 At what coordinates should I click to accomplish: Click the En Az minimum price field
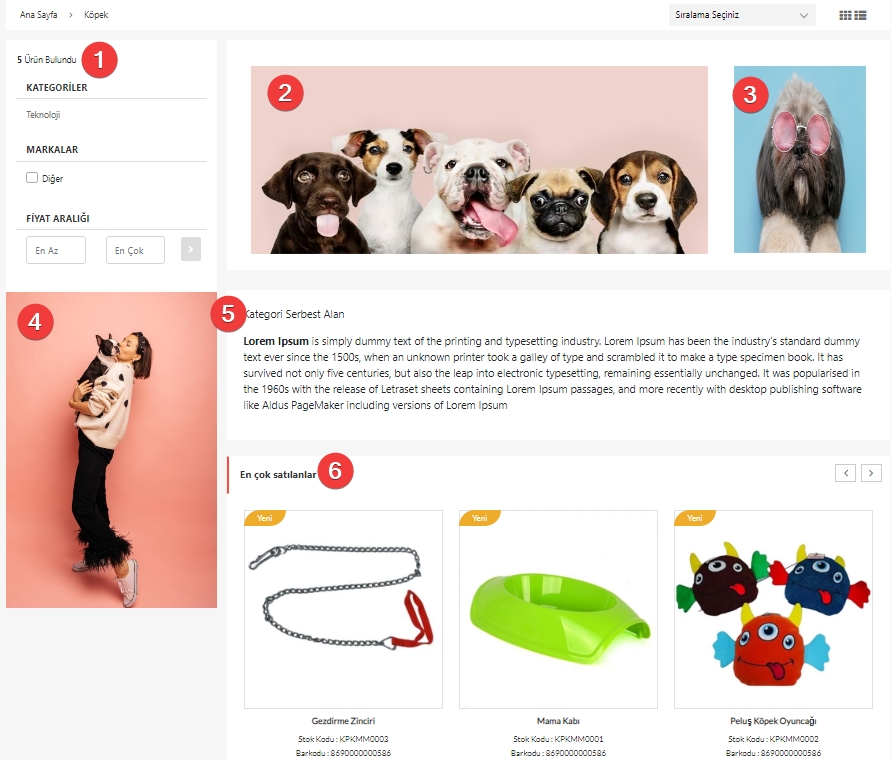(56, 250)
